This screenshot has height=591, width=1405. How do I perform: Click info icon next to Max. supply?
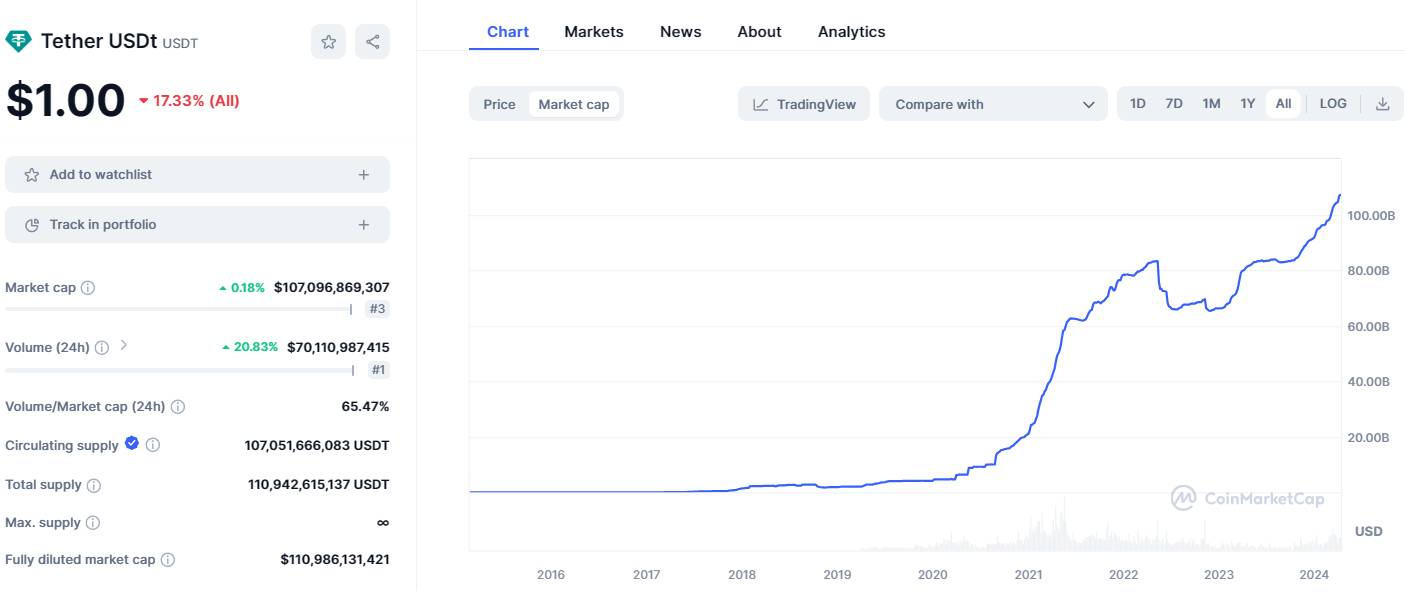coord(93,523)
